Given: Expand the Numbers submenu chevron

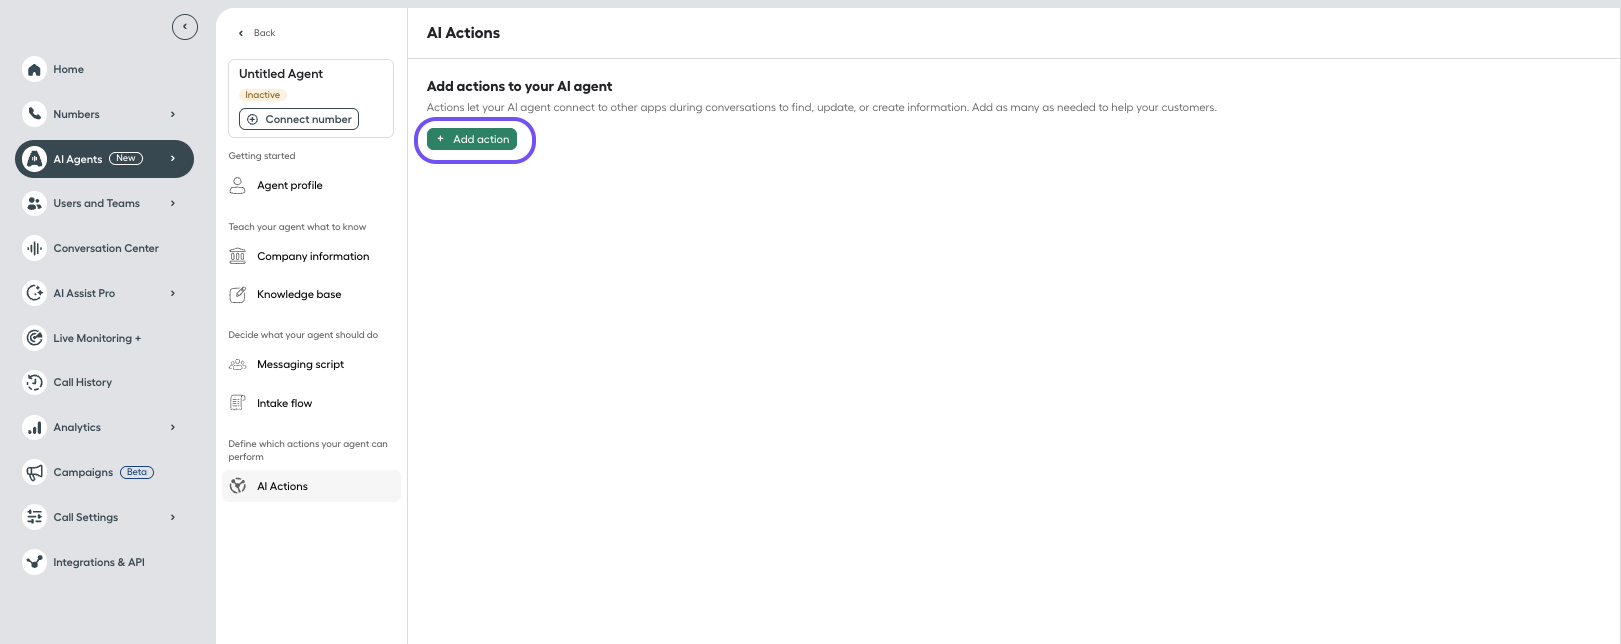Looking at the screenshot, I should [173, 114].
